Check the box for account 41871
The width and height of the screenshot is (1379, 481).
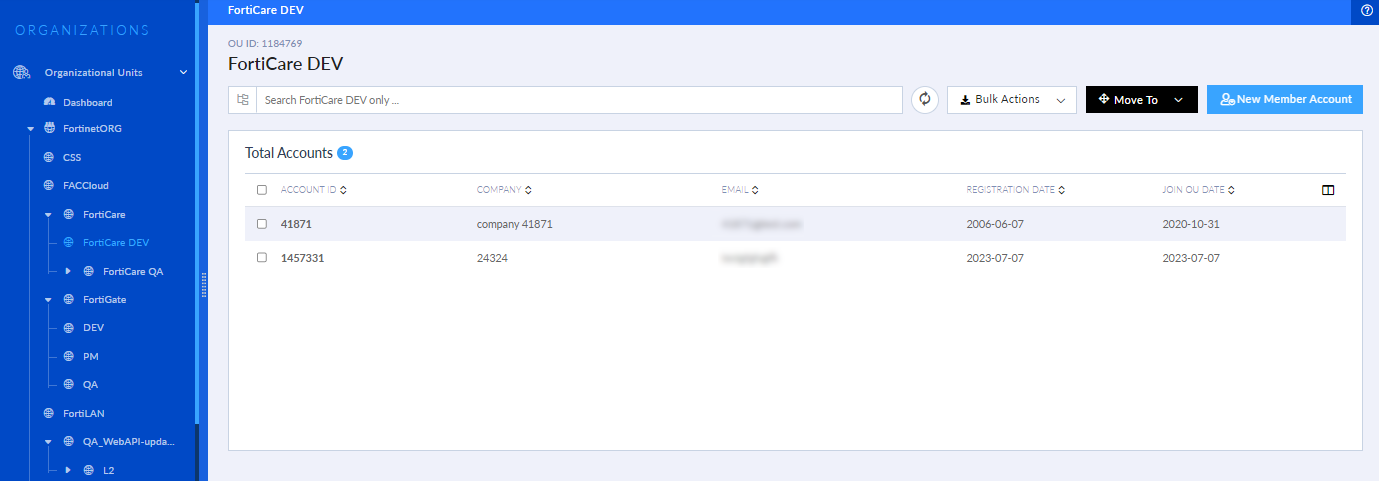(x=262, y=224)
